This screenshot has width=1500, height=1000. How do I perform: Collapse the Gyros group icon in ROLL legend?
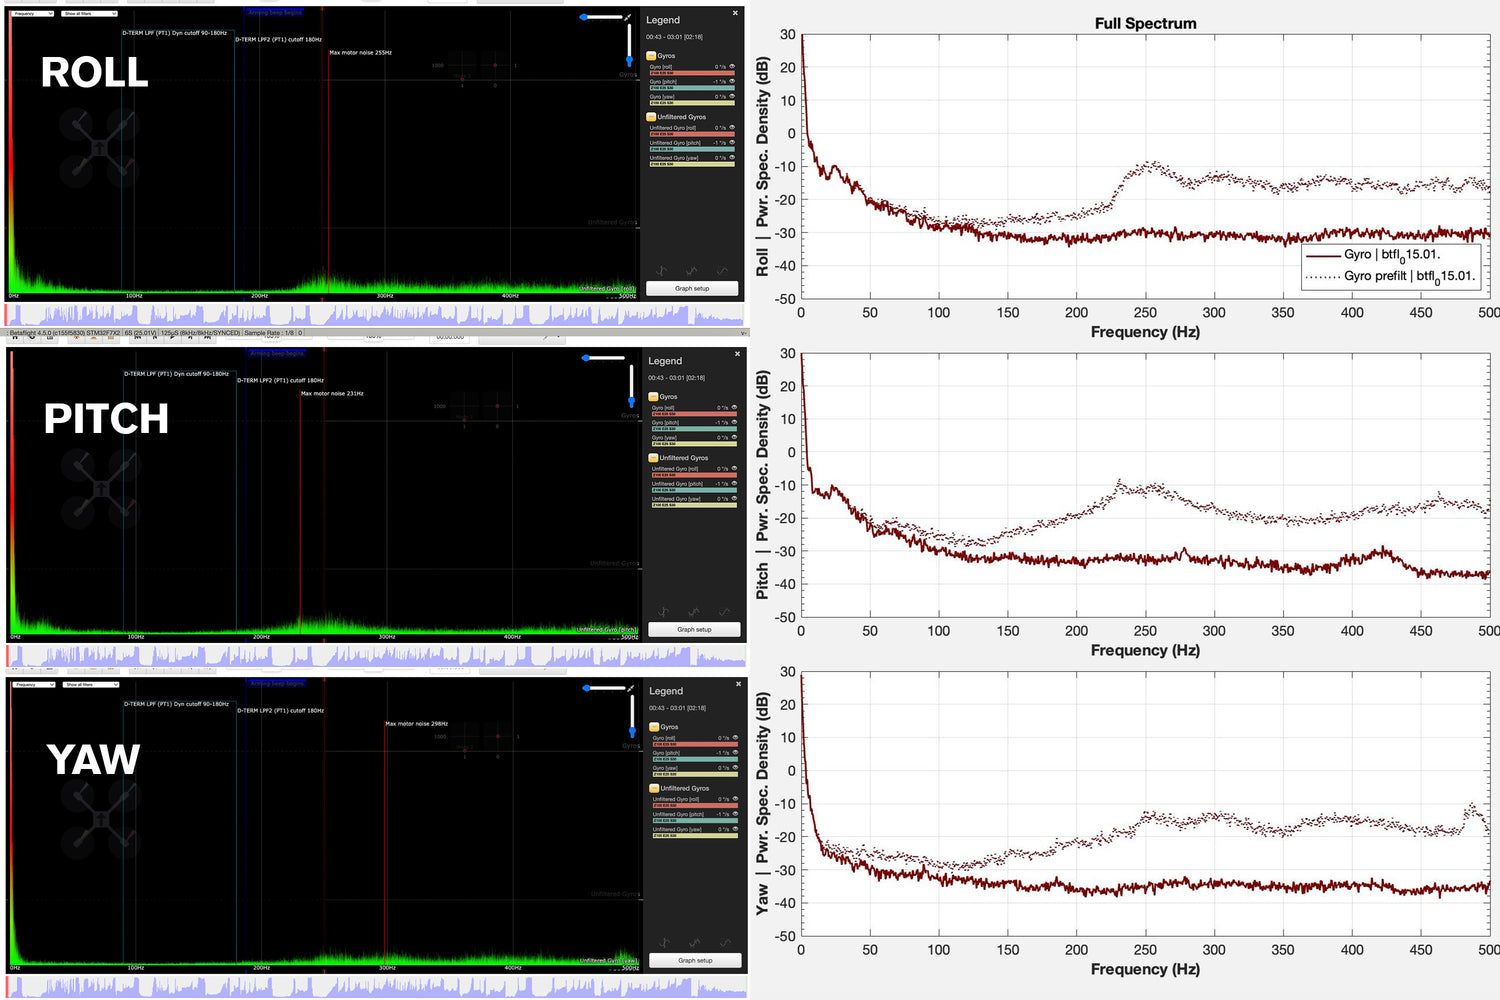tap(651, 56)
